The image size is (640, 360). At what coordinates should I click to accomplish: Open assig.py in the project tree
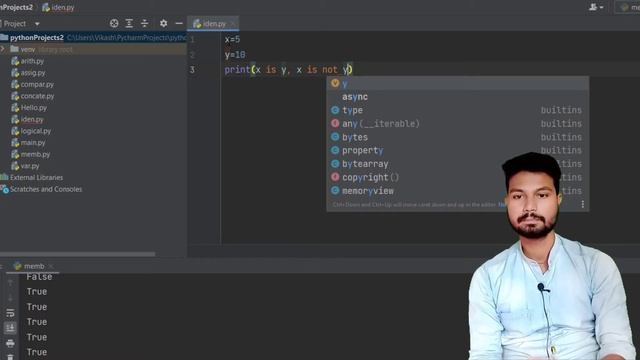33,73
